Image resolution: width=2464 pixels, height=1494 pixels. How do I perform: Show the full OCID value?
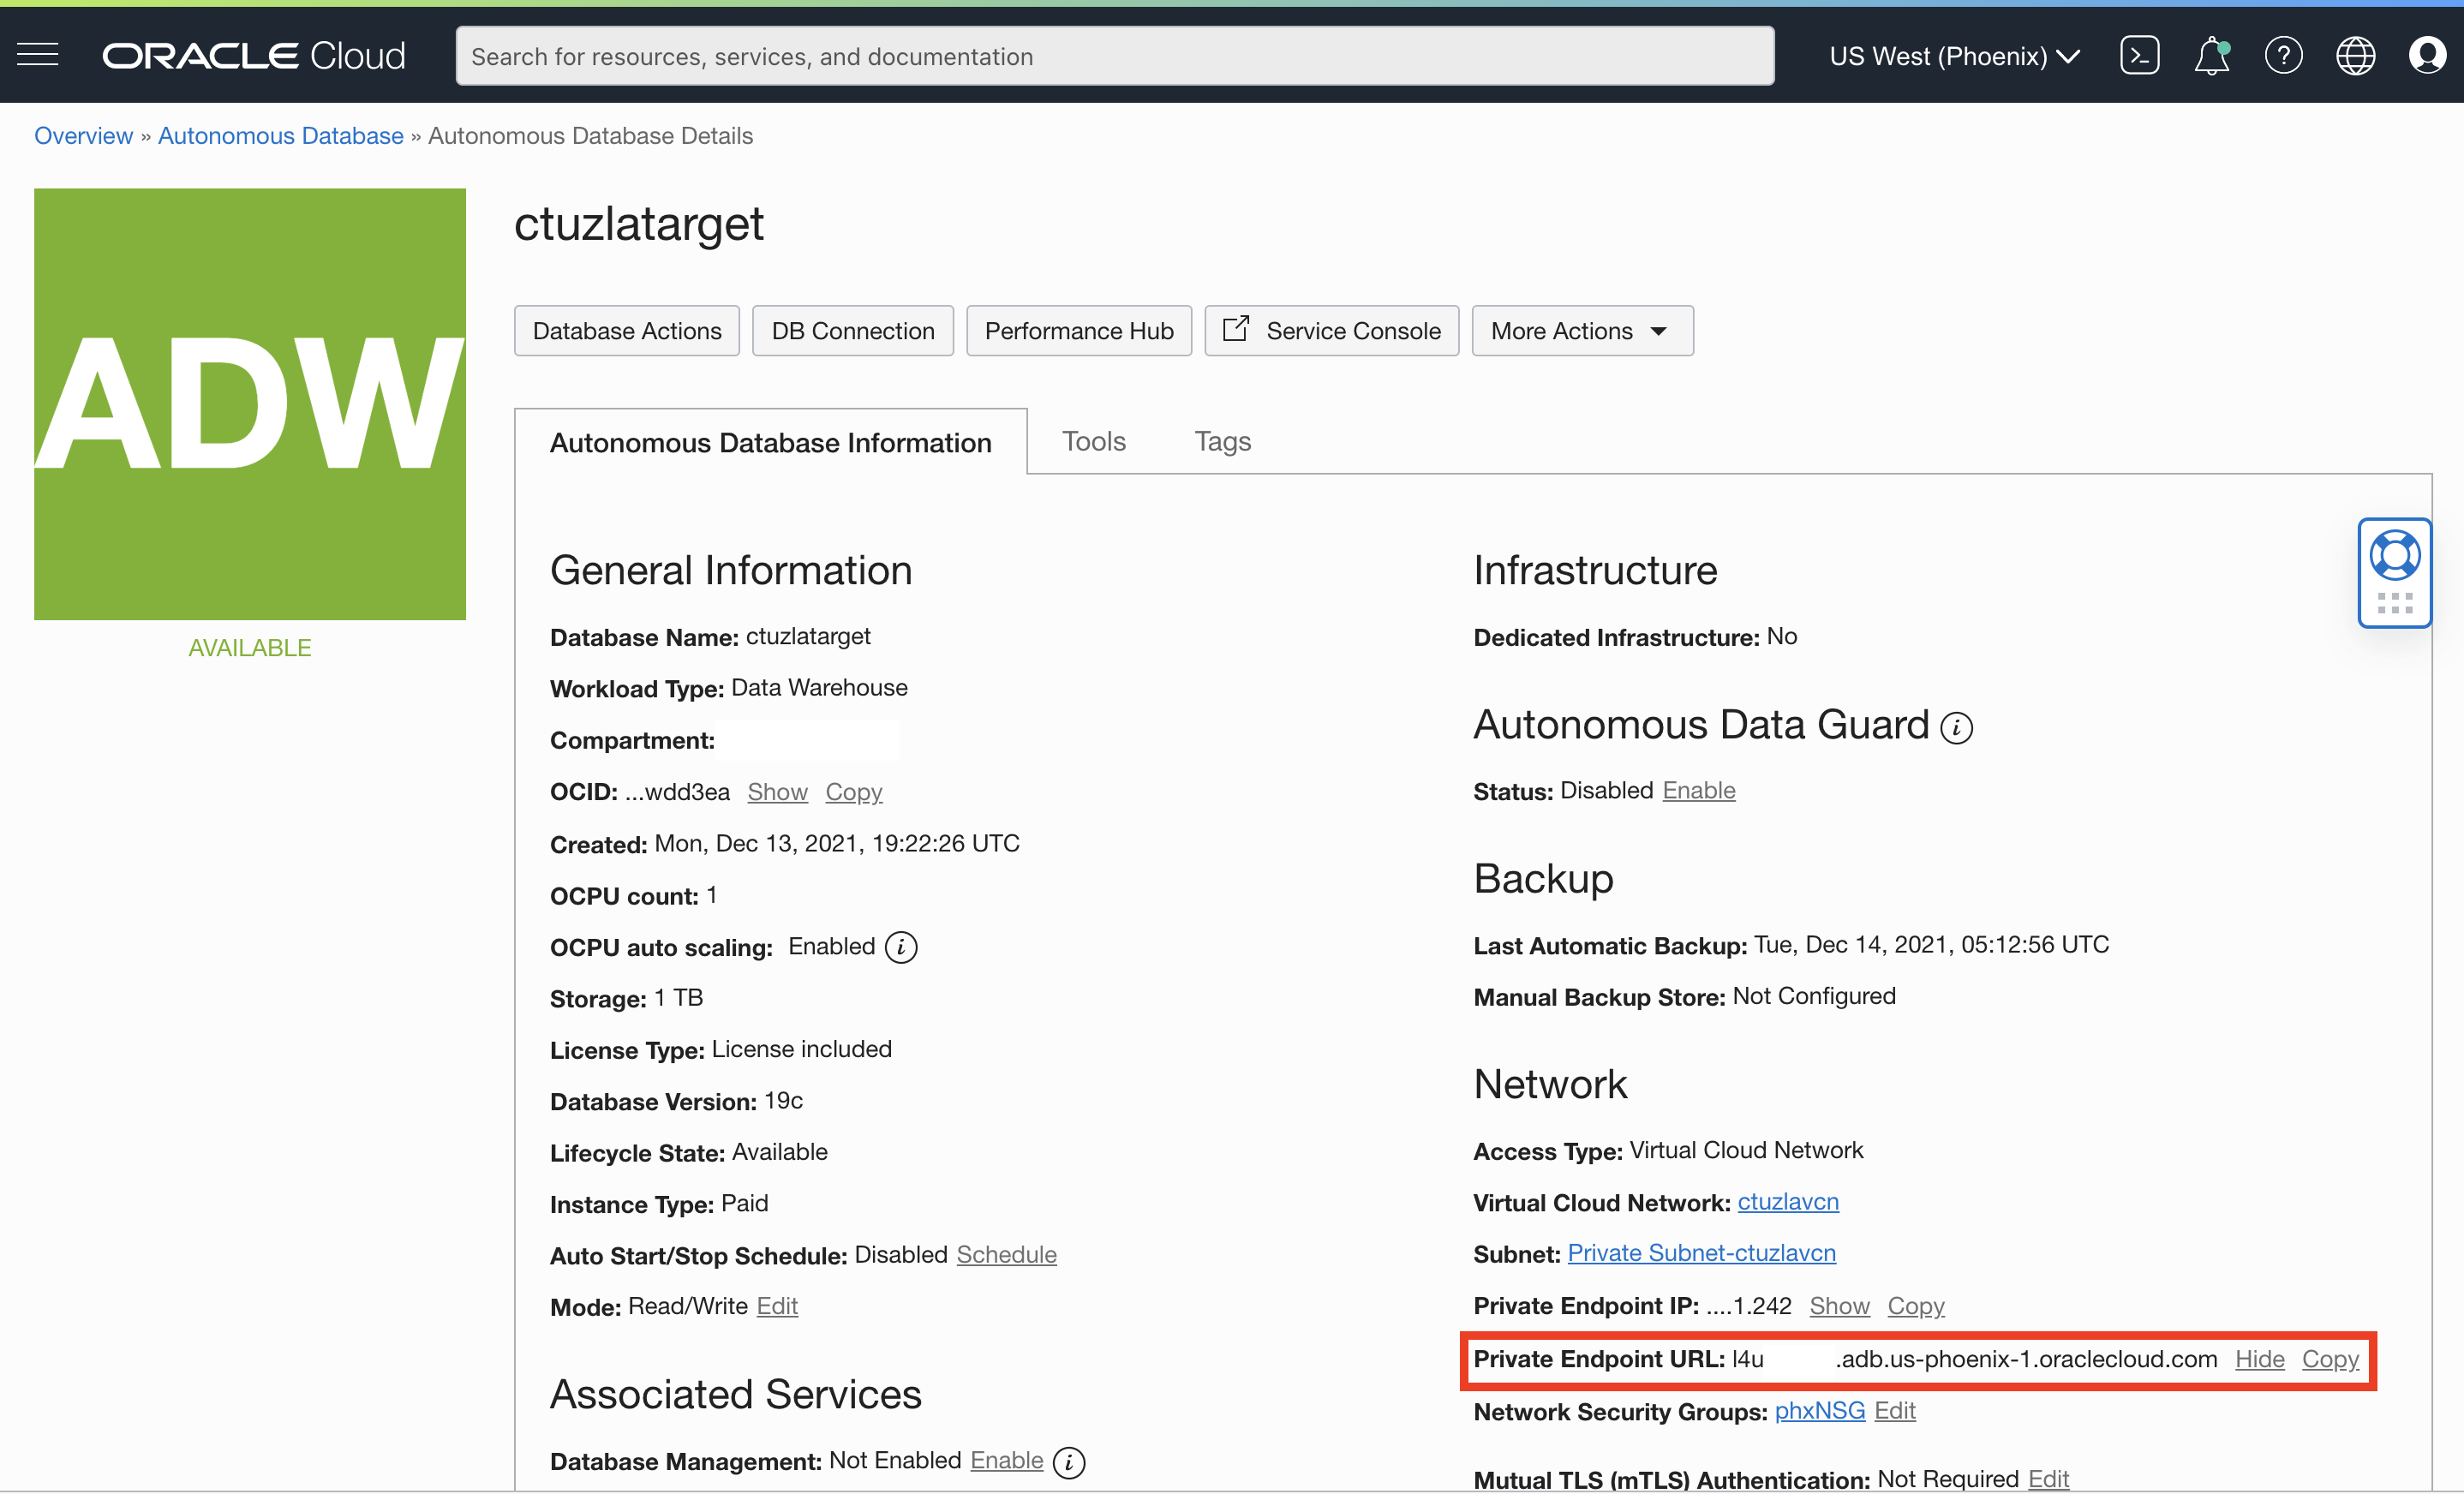click(777, 791)
